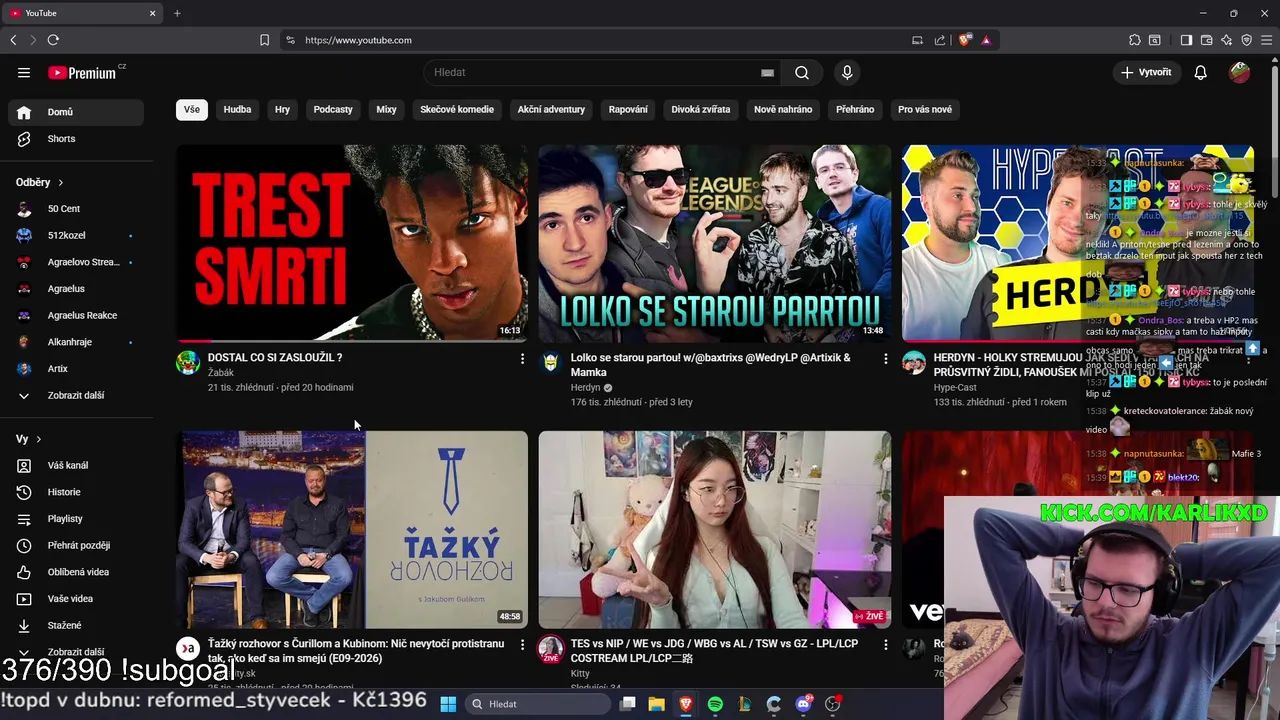This screenshot has height=720, width=1280.
Task: Reload the page in the browser
Action: click(53, 40)
